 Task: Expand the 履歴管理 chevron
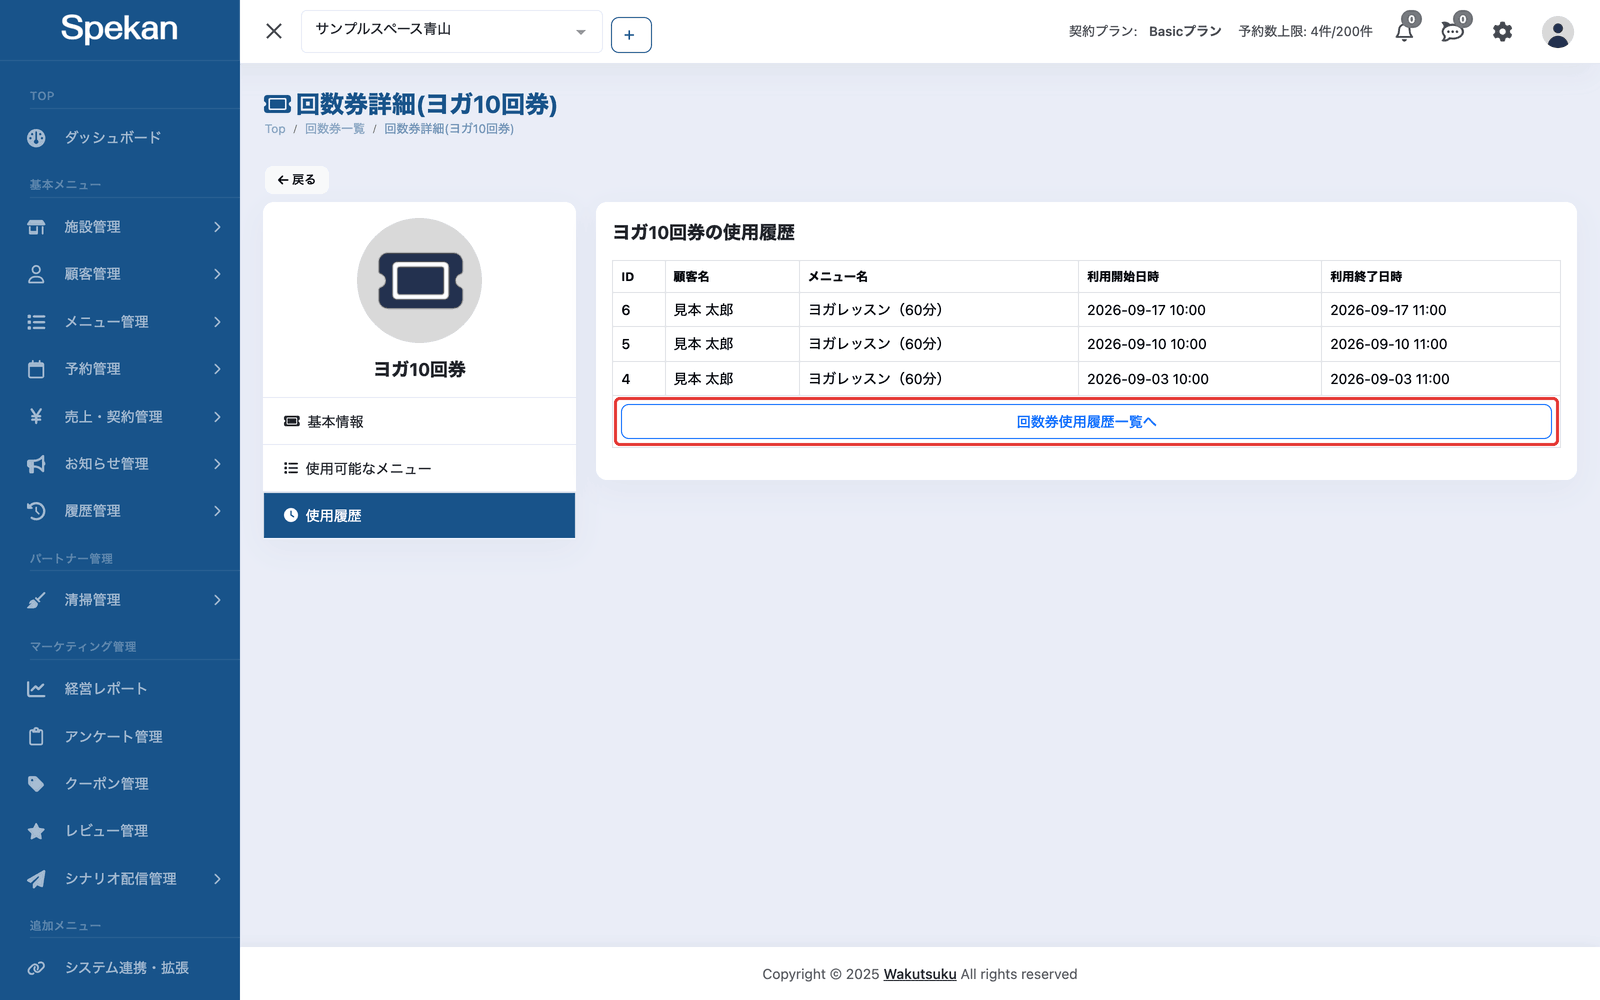pos(217,511)
